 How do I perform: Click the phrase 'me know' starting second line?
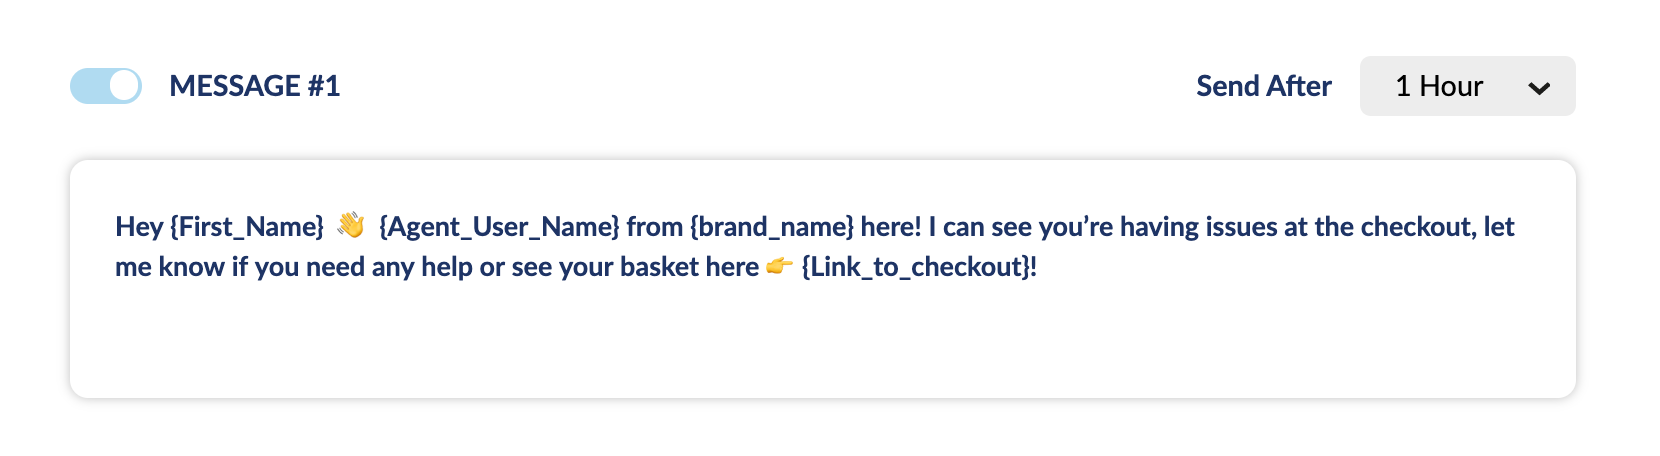pos(170,267)
